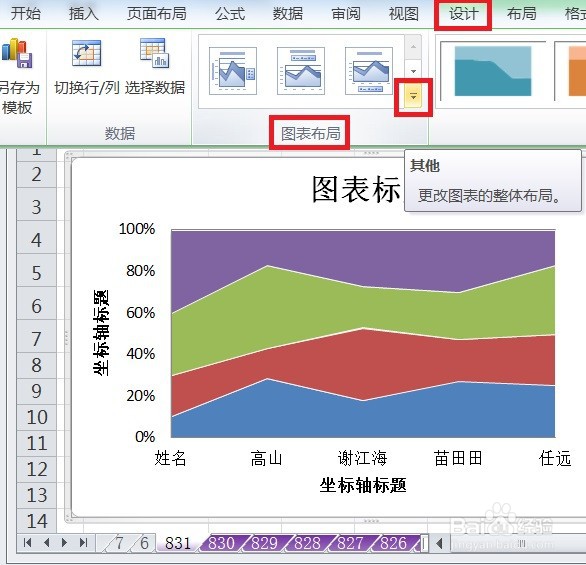Switch to sheet tab 828

307,543
